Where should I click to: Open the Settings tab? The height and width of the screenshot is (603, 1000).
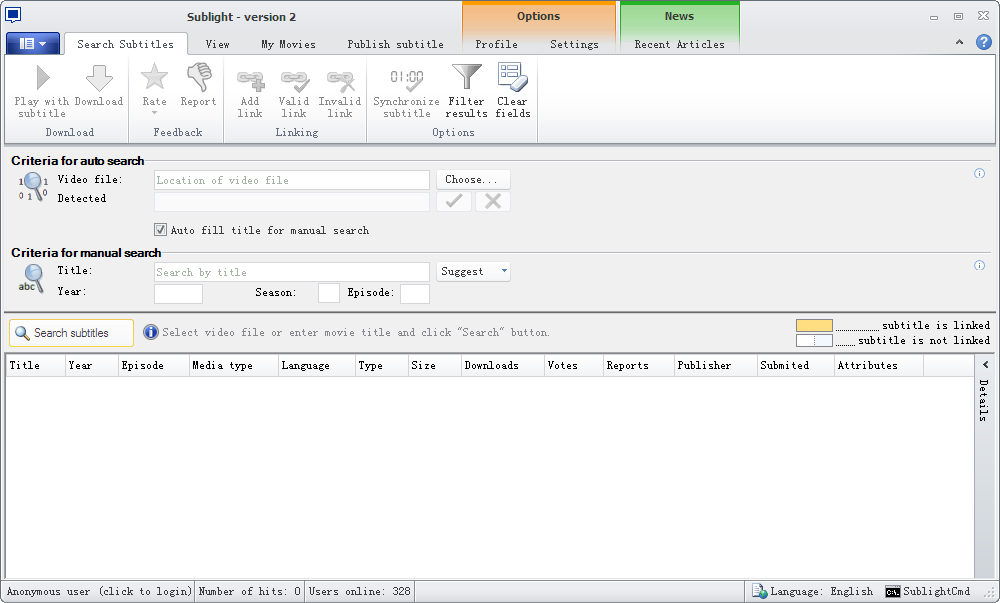click(x=574, y=44)
